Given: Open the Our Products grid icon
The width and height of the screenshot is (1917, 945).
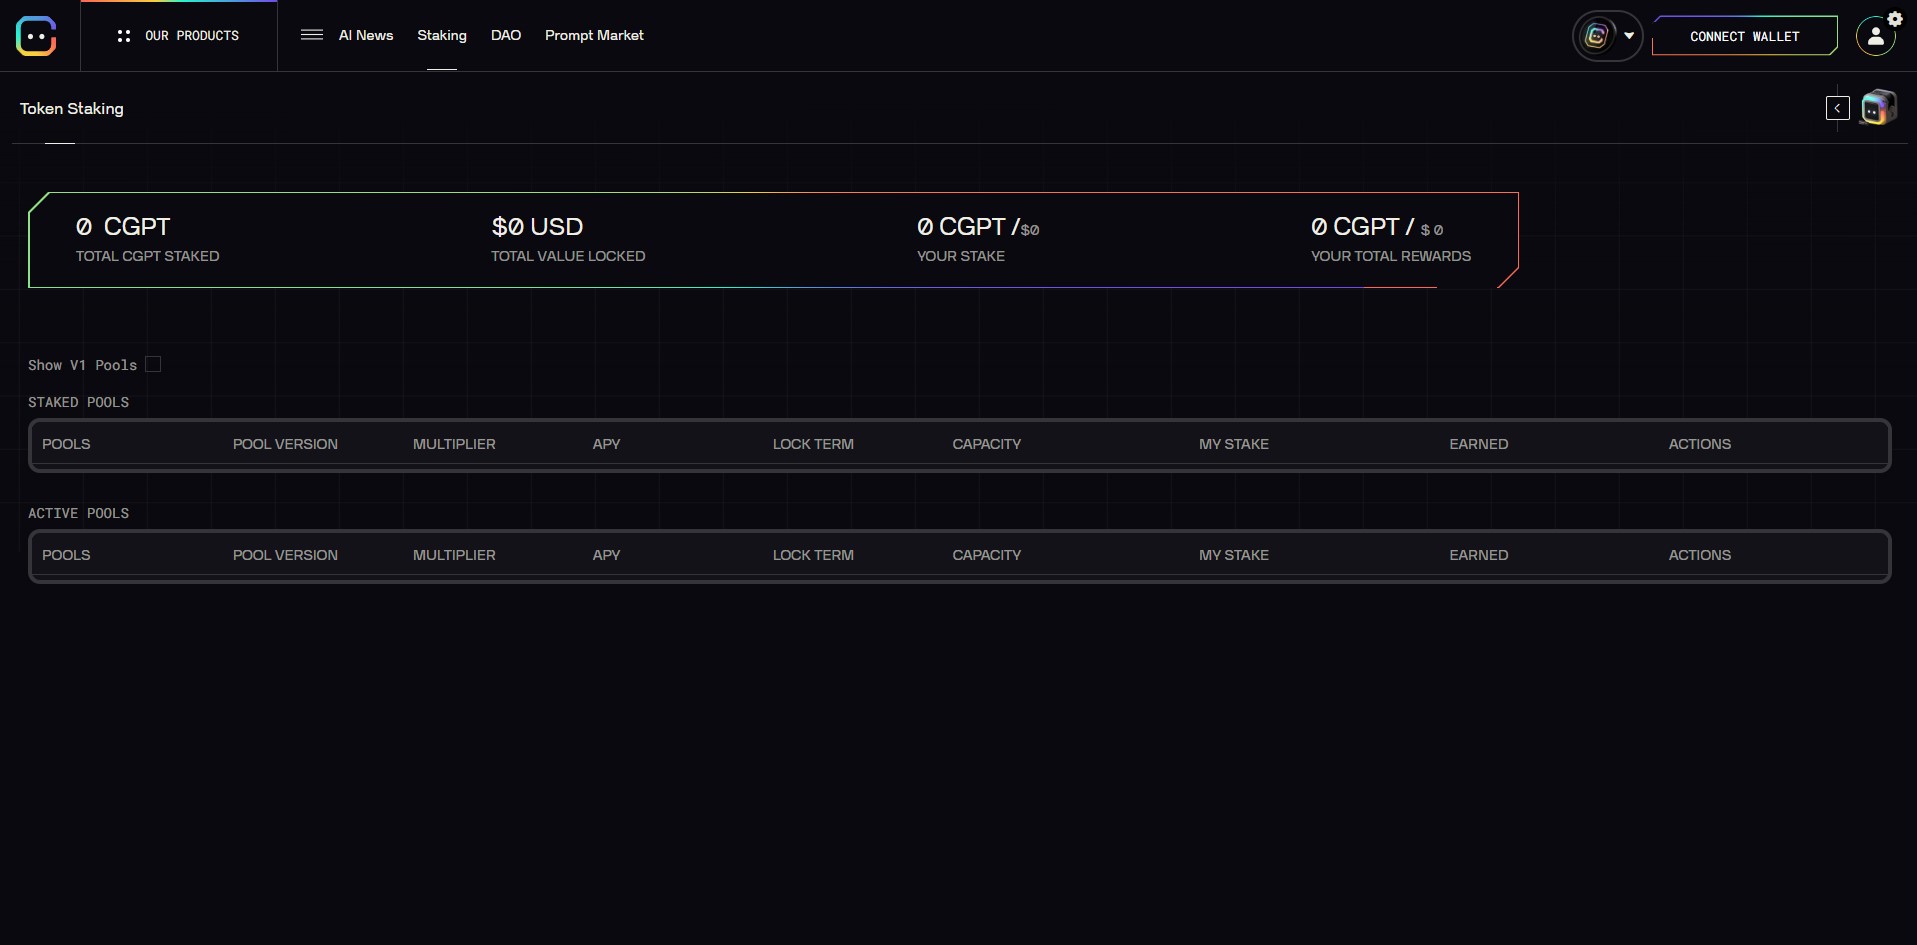Looking at the screenshot, I should (x=124, y=36).
